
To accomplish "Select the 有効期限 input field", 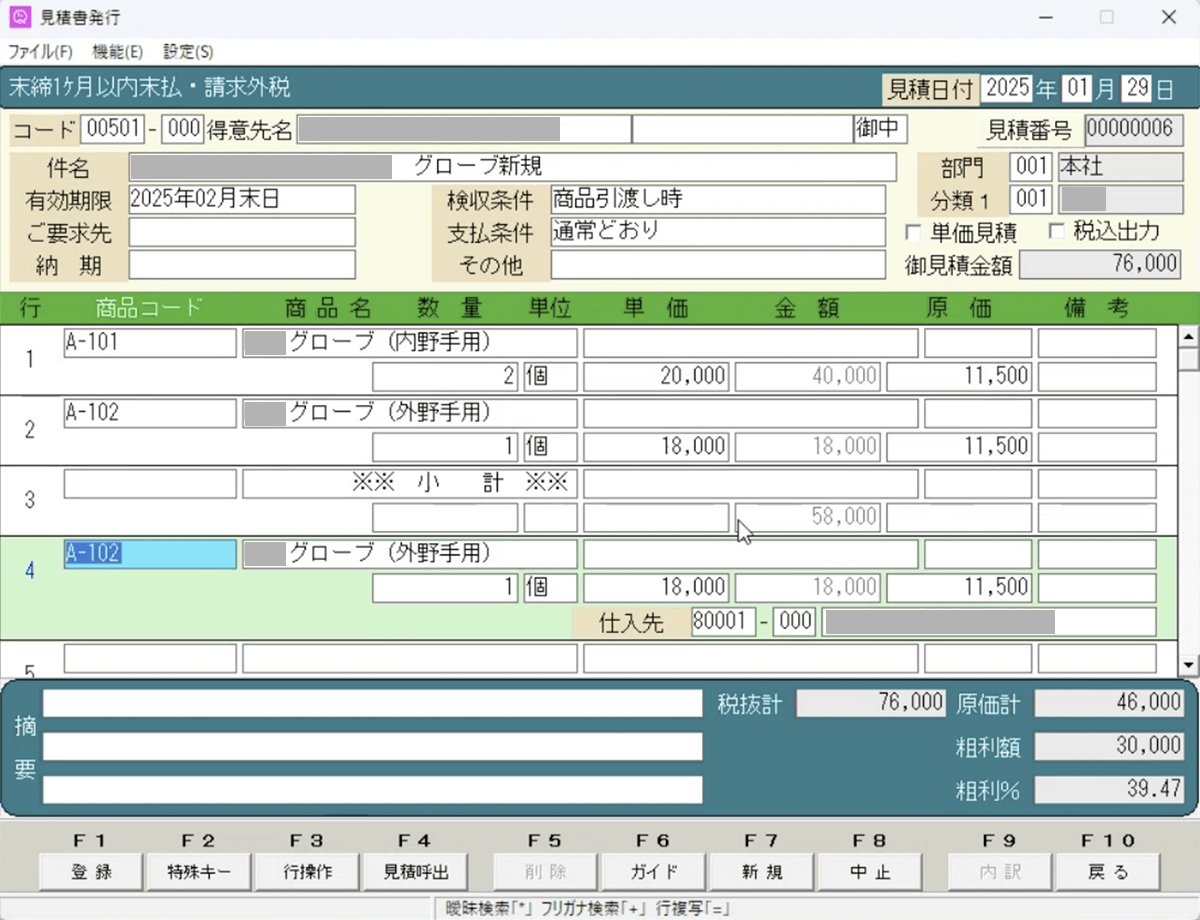I will tap(242, 200).
